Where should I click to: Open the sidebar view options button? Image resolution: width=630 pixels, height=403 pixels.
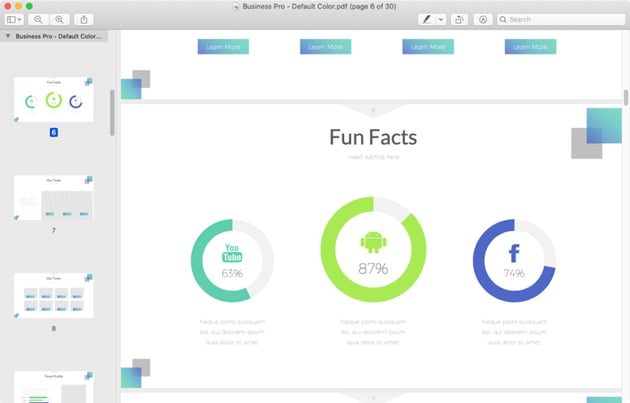pyautogui.click(x=14, y=19)
